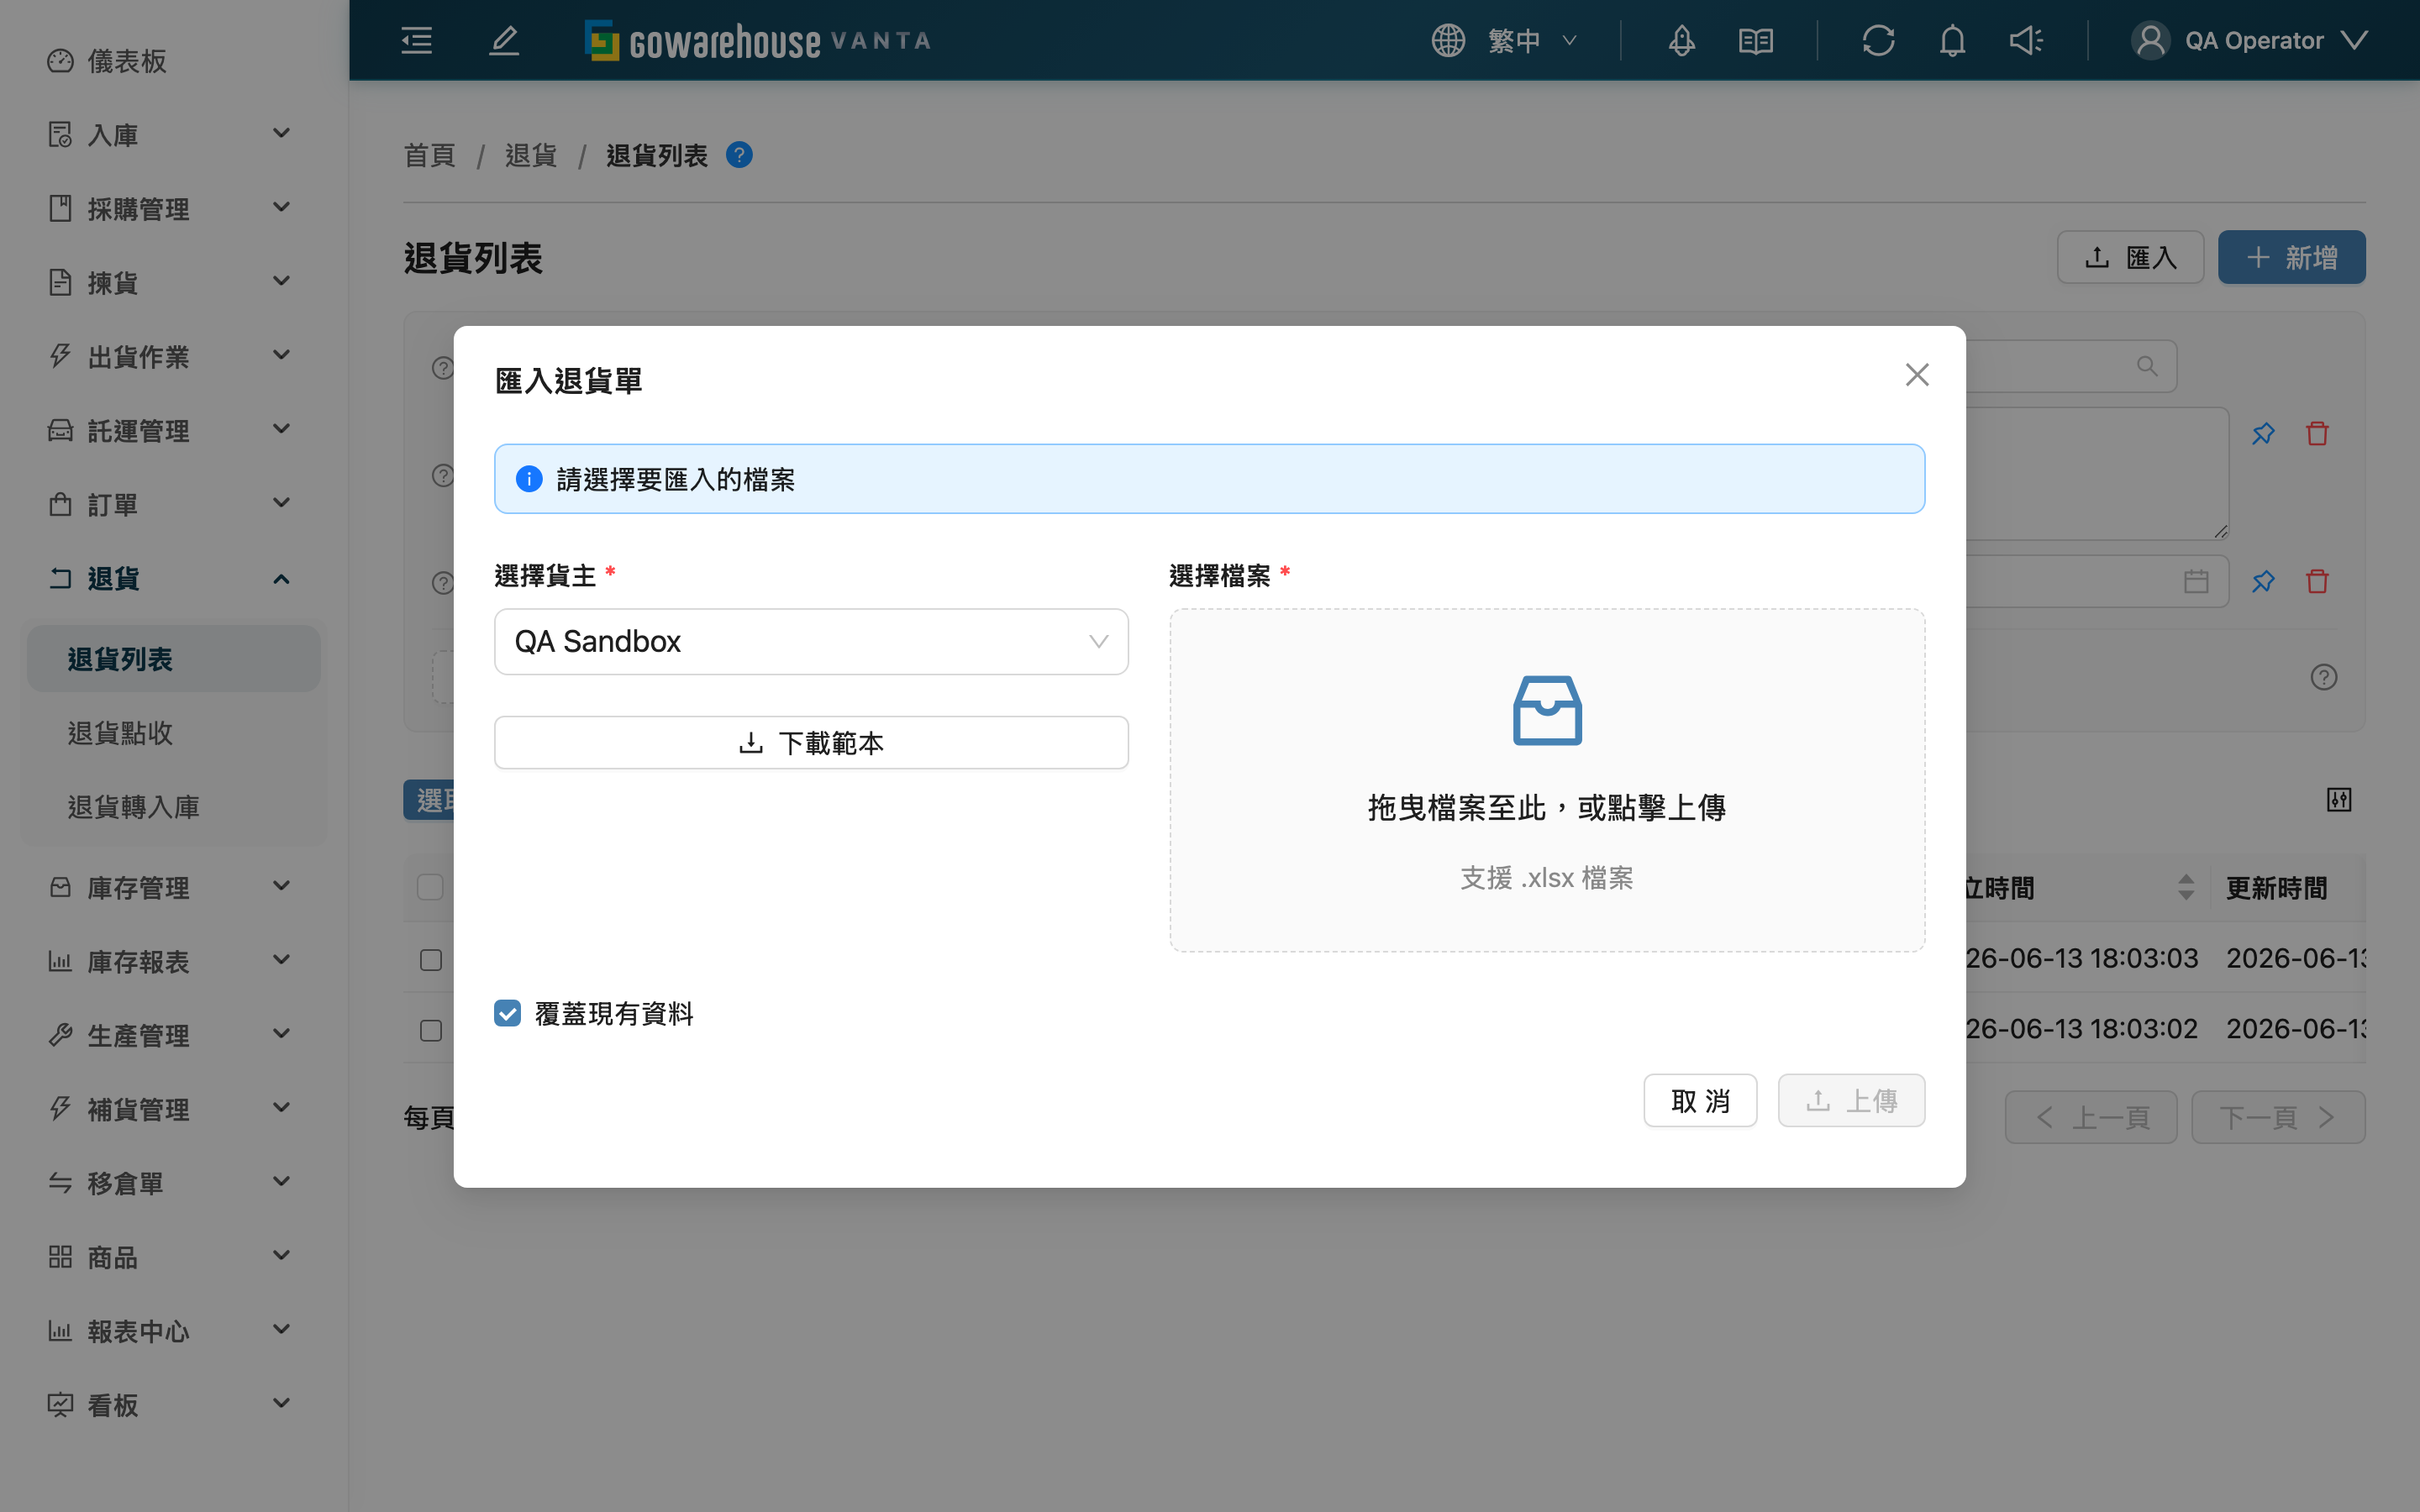Click the lower red trash icon

pos(2317,581)
